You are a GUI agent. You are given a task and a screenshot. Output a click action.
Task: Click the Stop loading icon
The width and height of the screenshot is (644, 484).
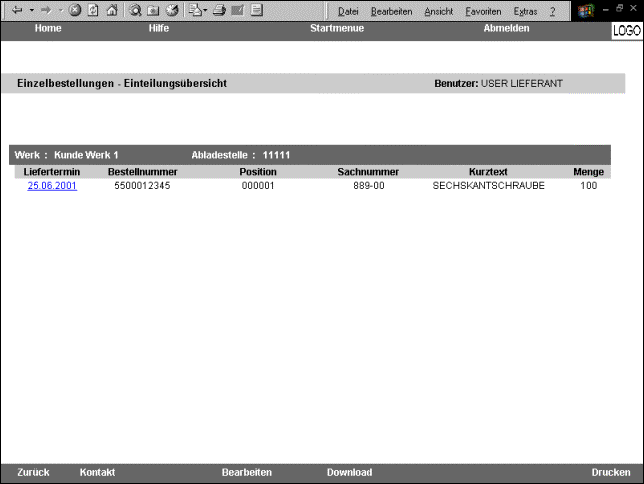pos(75,10)
